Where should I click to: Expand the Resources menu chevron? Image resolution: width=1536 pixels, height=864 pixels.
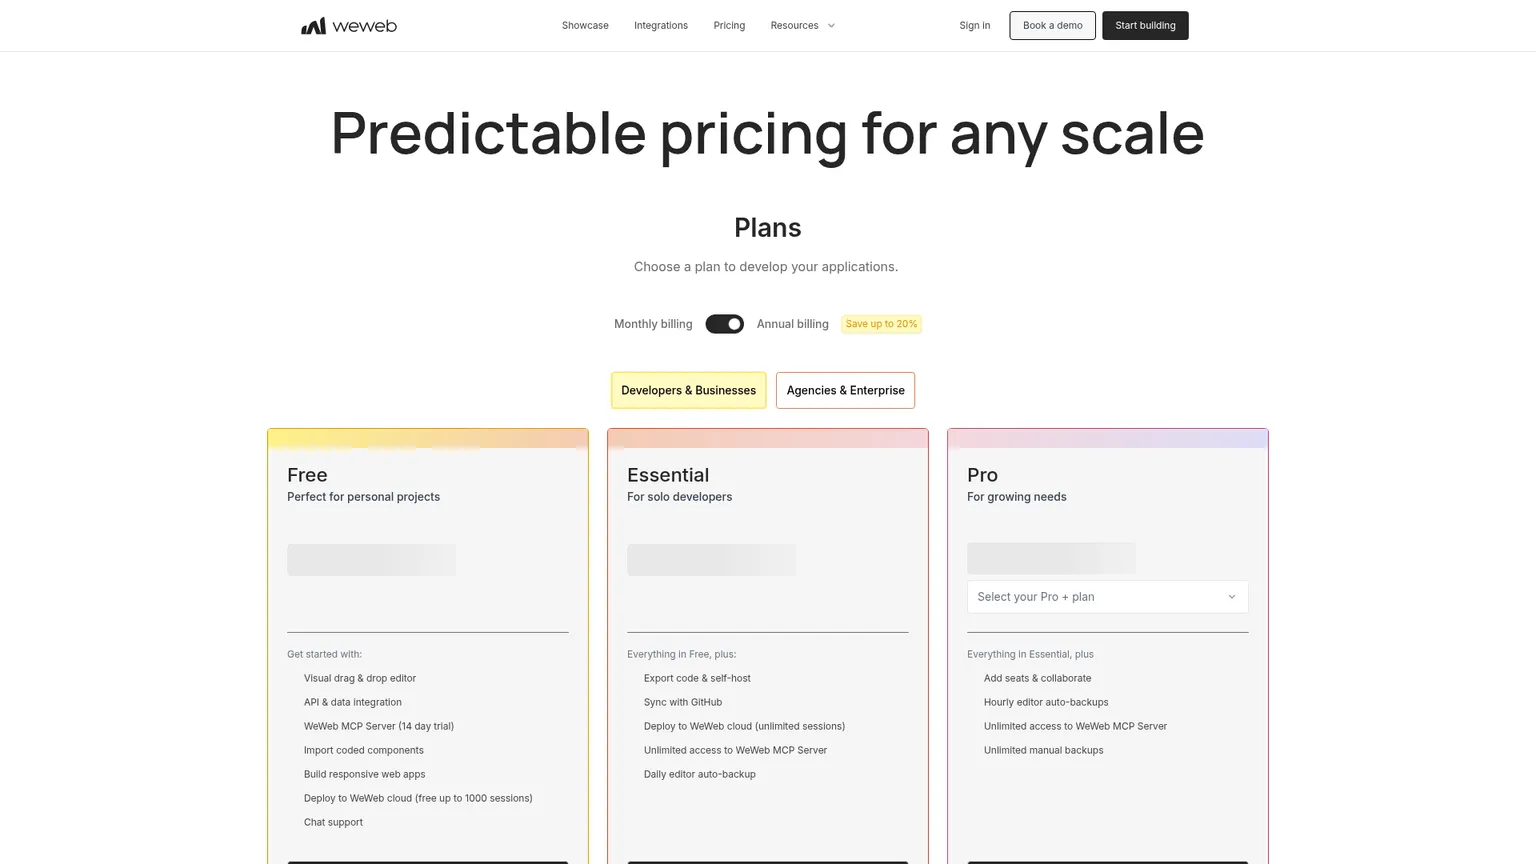[831, 26]
